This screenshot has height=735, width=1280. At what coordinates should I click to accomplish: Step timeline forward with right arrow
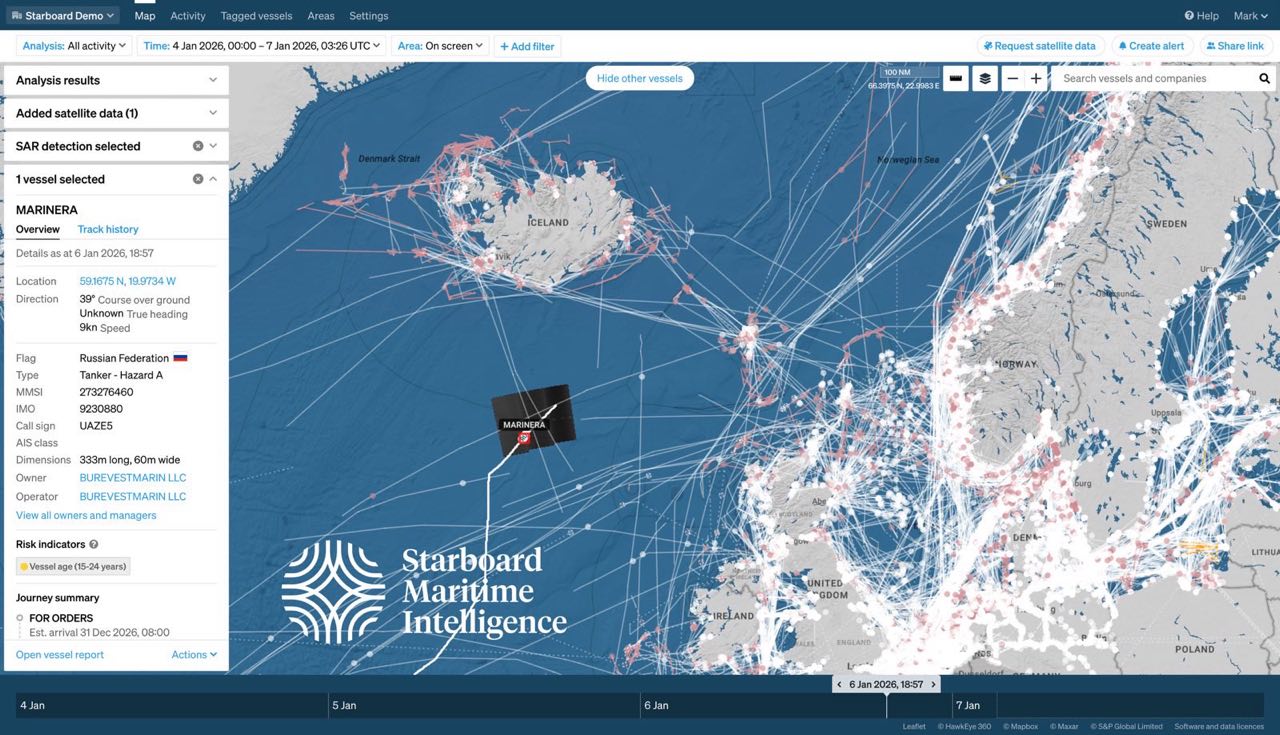(933, 685)
